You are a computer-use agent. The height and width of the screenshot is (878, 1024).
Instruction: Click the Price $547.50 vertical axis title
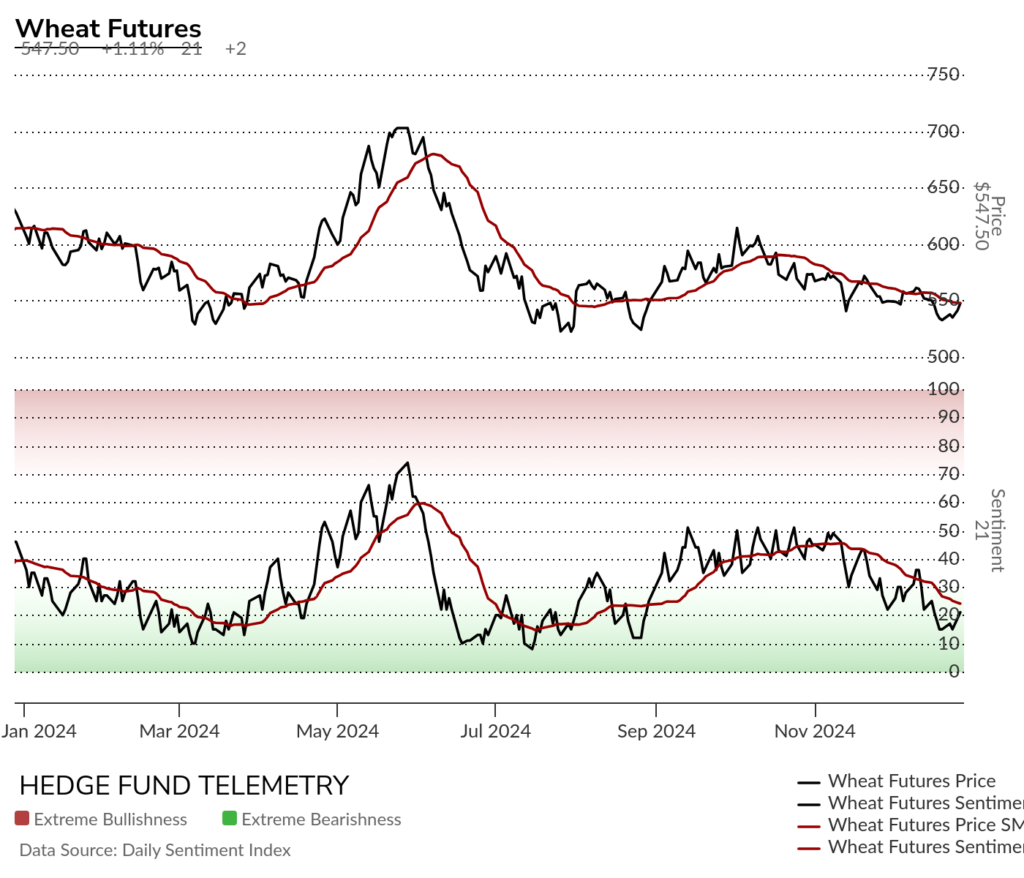point(989,216)
